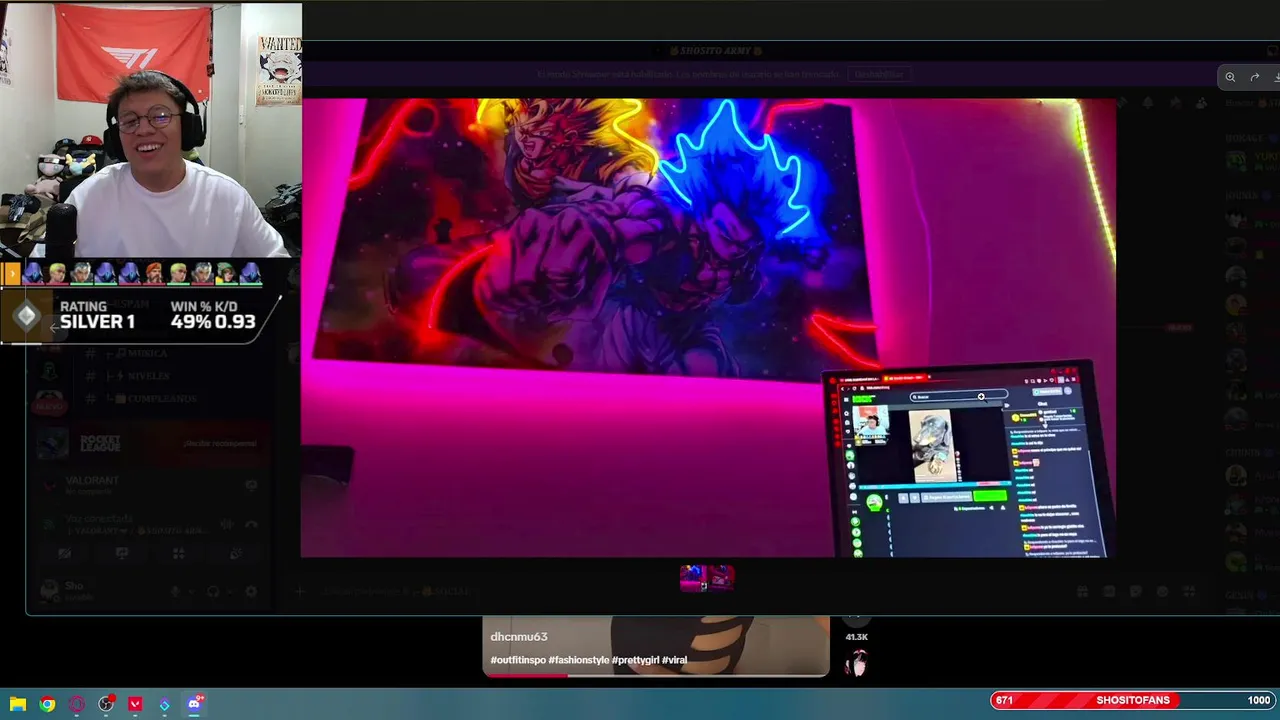The height and width of the screenshot is (720, 1280).
Task: Disconnect from voice with the phone icon
Action: pos(251,524)
